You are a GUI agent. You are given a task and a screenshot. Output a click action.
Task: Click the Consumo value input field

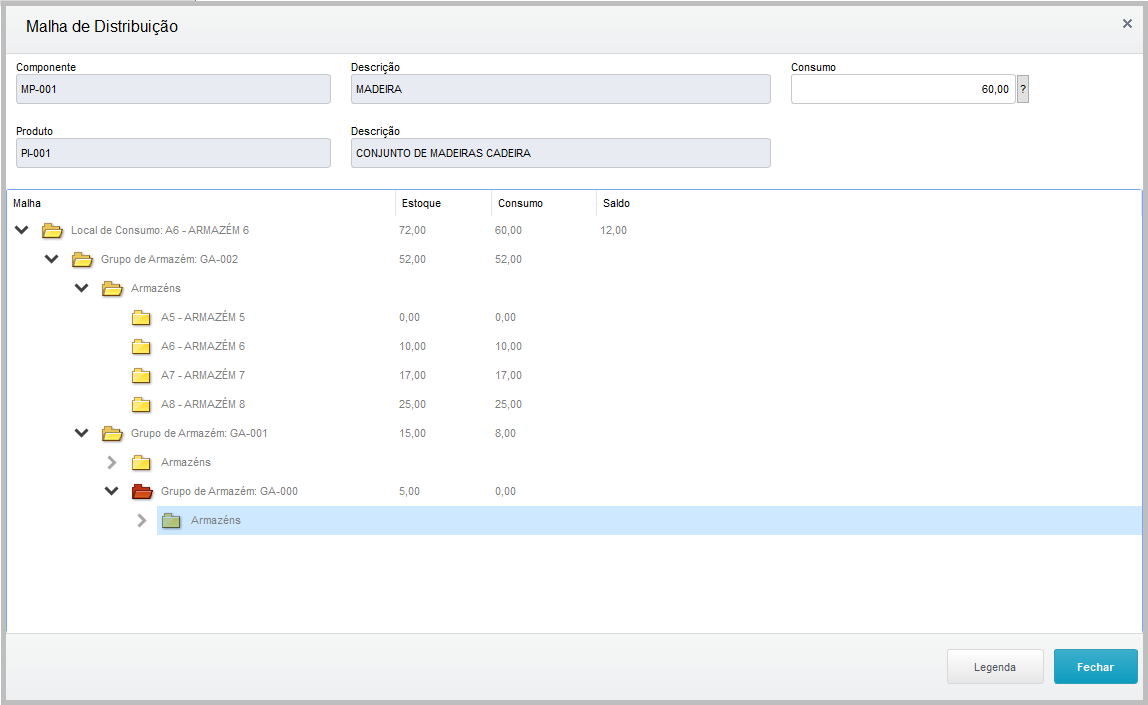[x=902, y=89]
